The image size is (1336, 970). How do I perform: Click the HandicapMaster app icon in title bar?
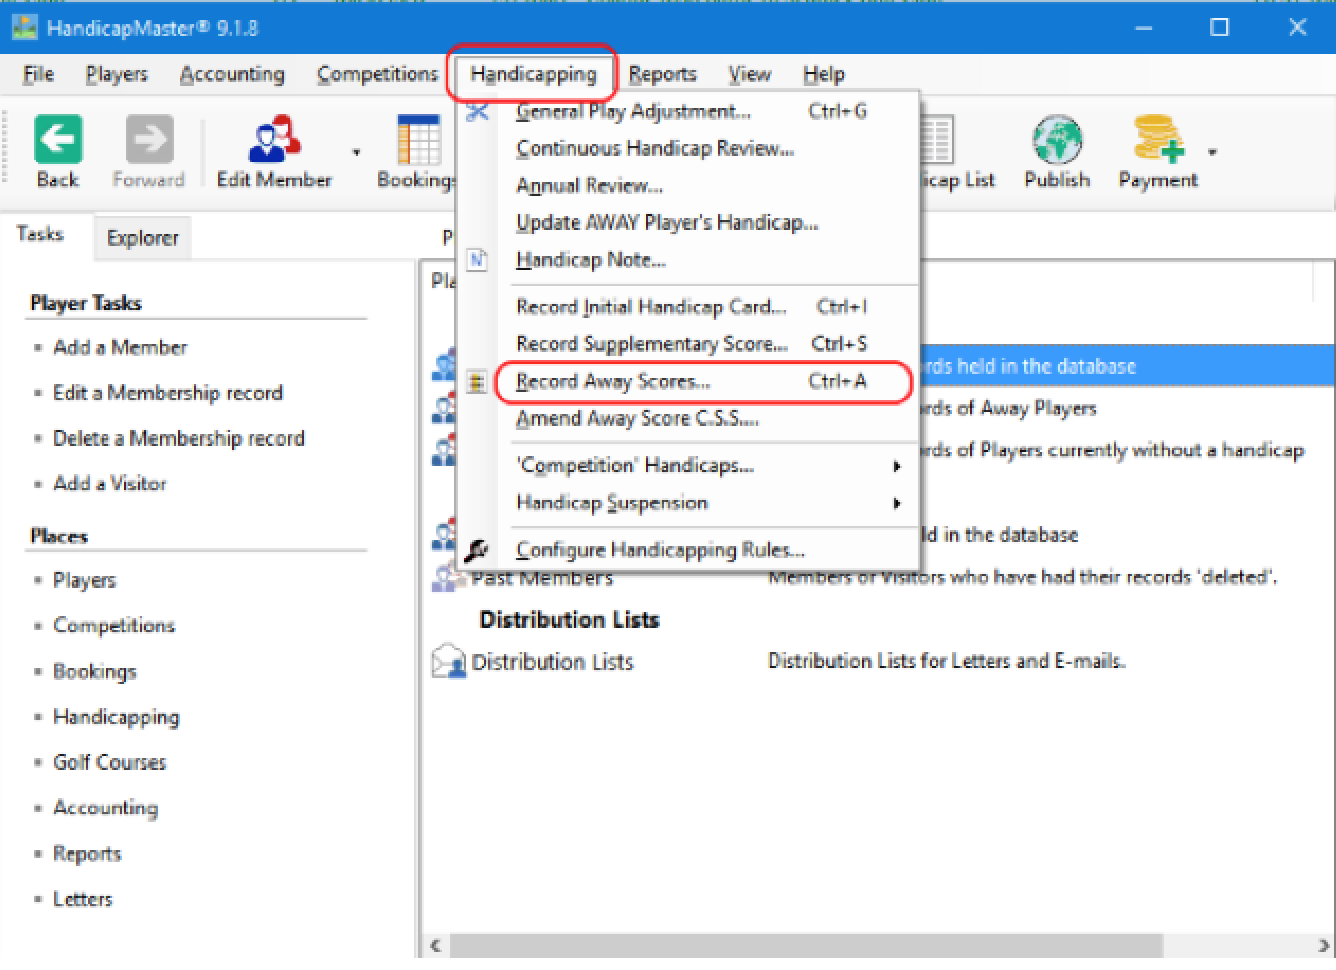[24, 27]
